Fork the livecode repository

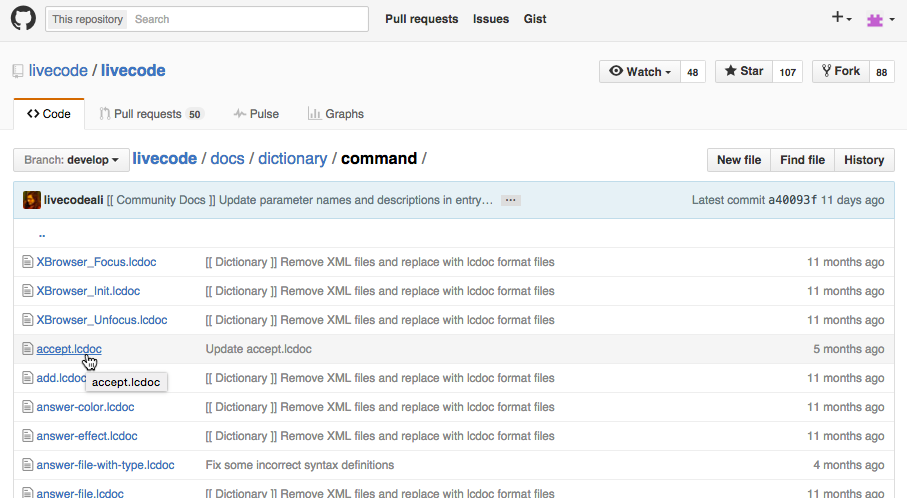pos(840,72)
